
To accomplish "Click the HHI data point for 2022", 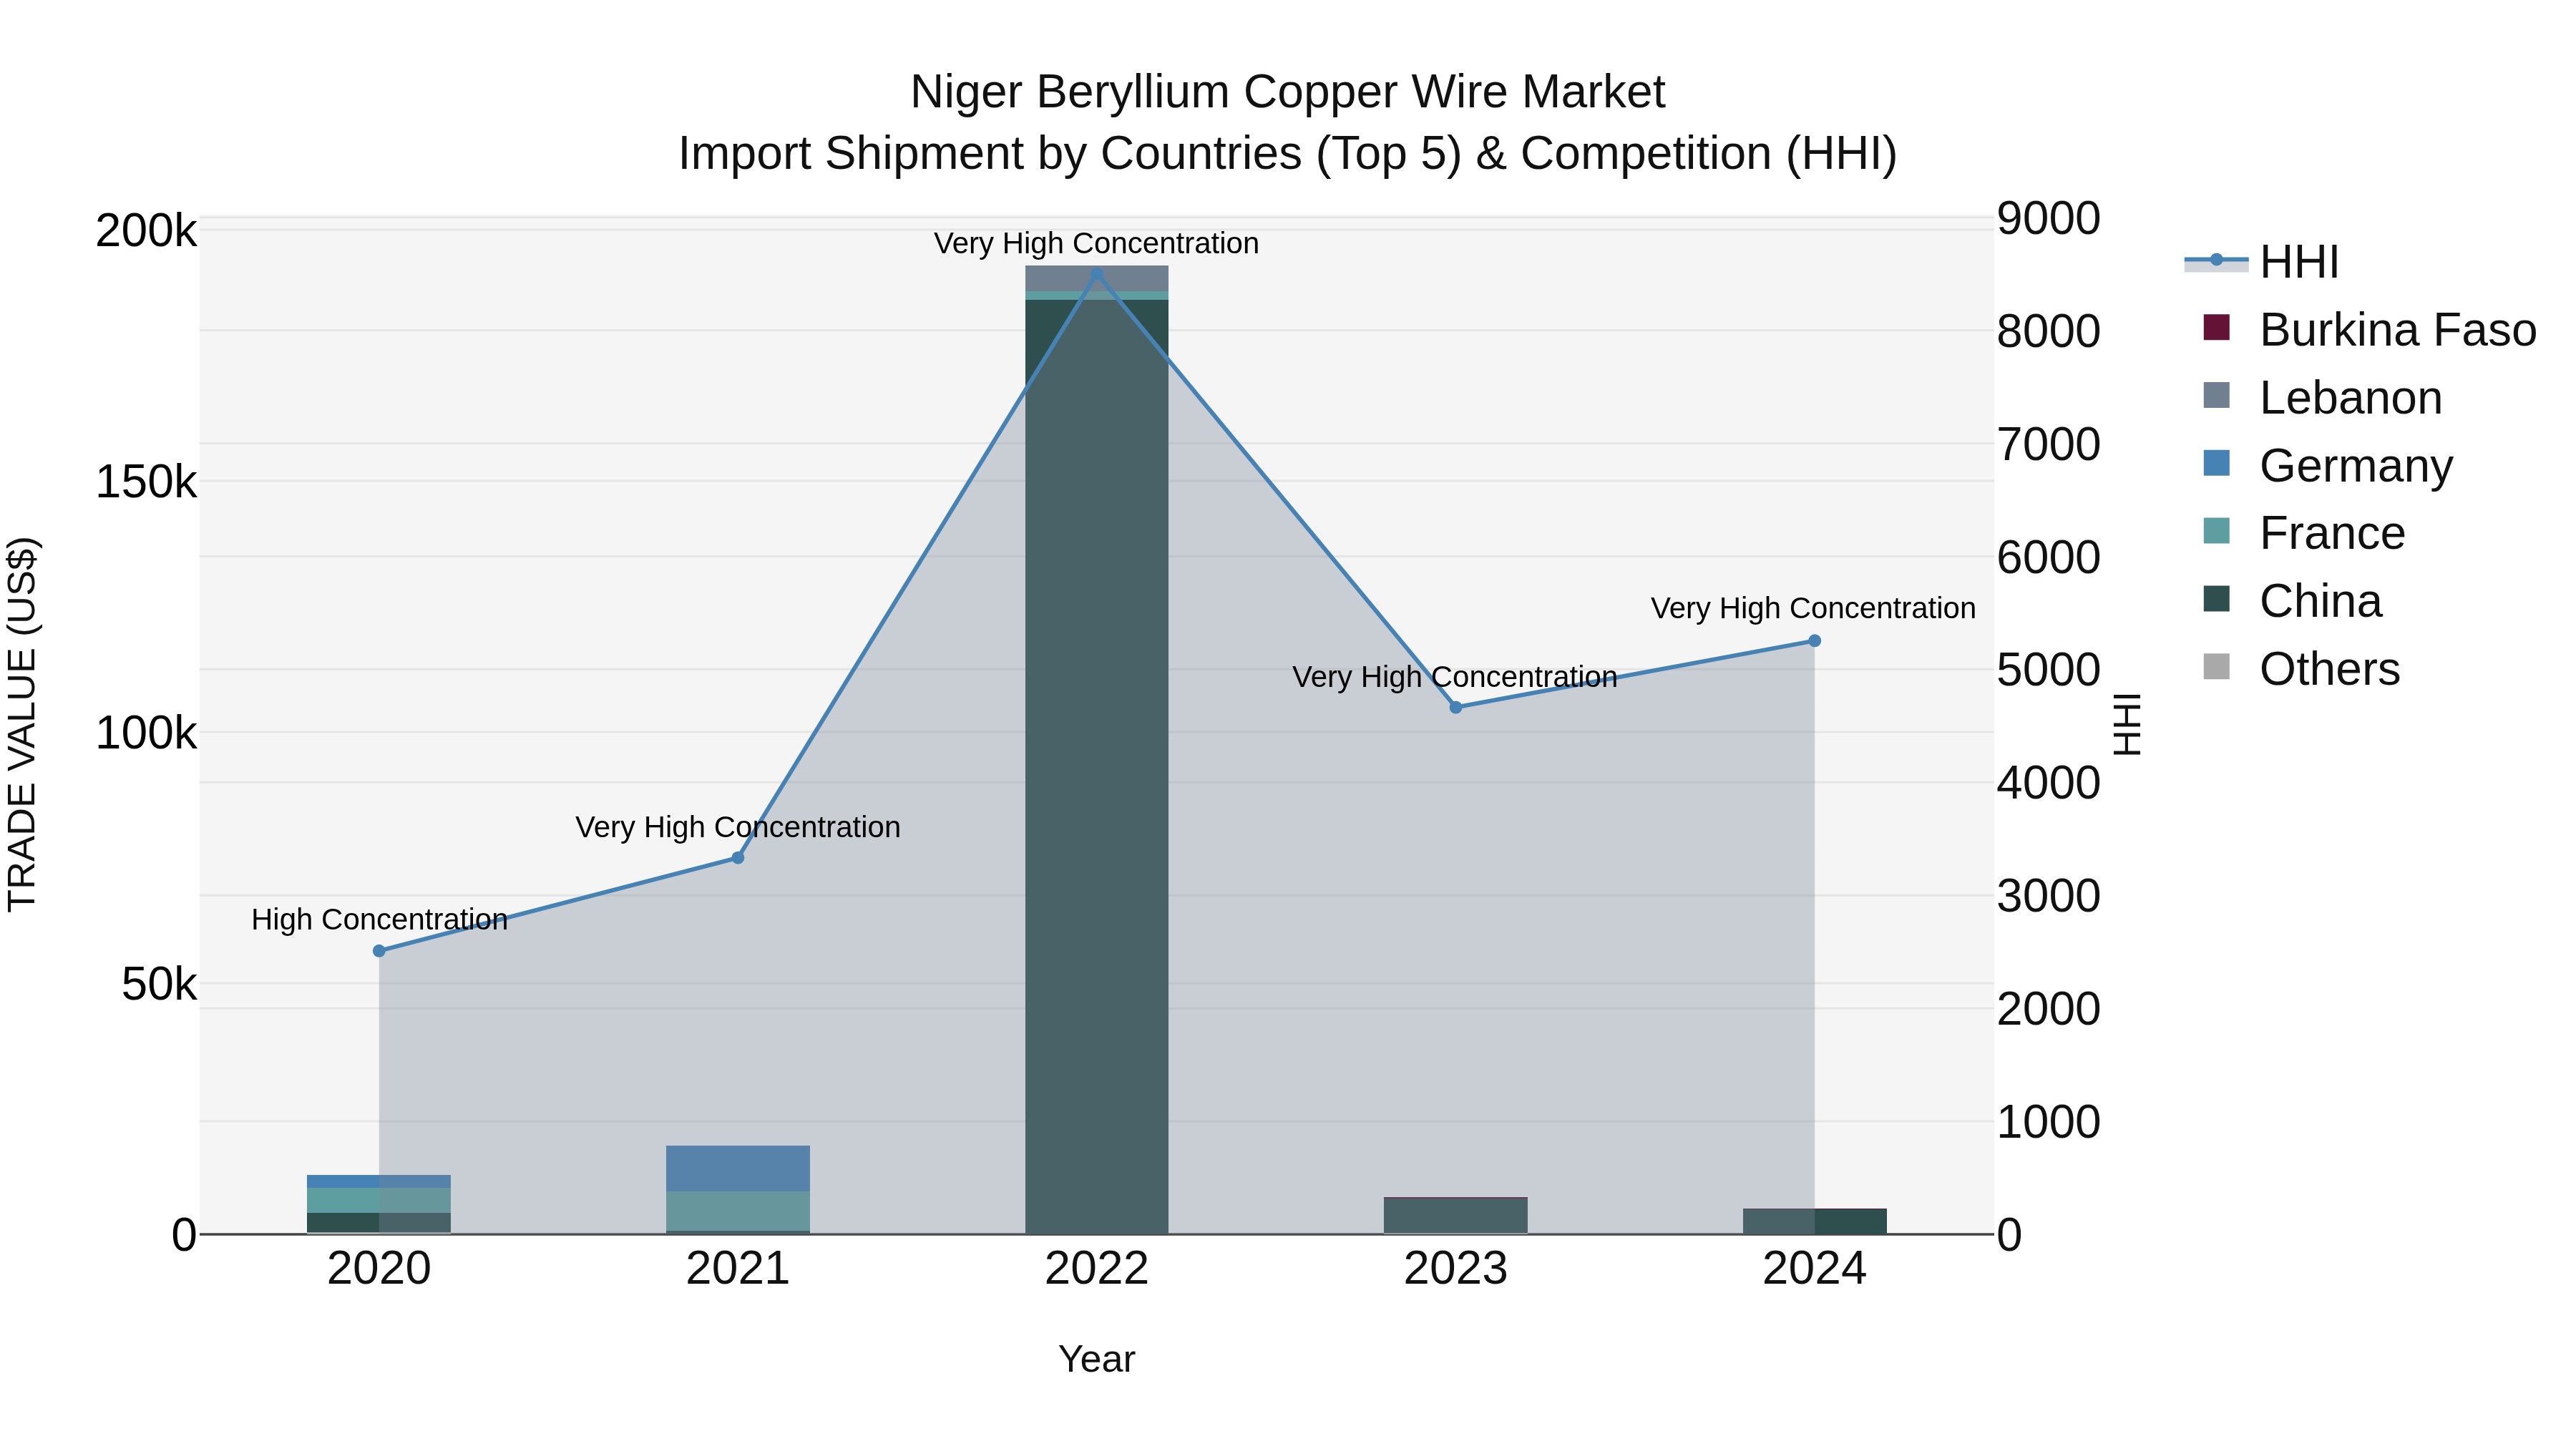I will click(x=1097, y=273).
